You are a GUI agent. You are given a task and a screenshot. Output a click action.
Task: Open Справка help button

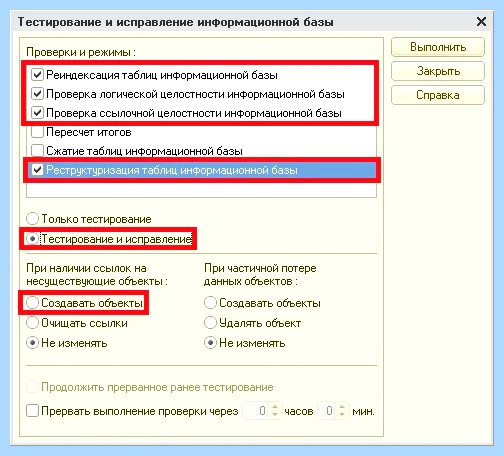click(438, 95)
